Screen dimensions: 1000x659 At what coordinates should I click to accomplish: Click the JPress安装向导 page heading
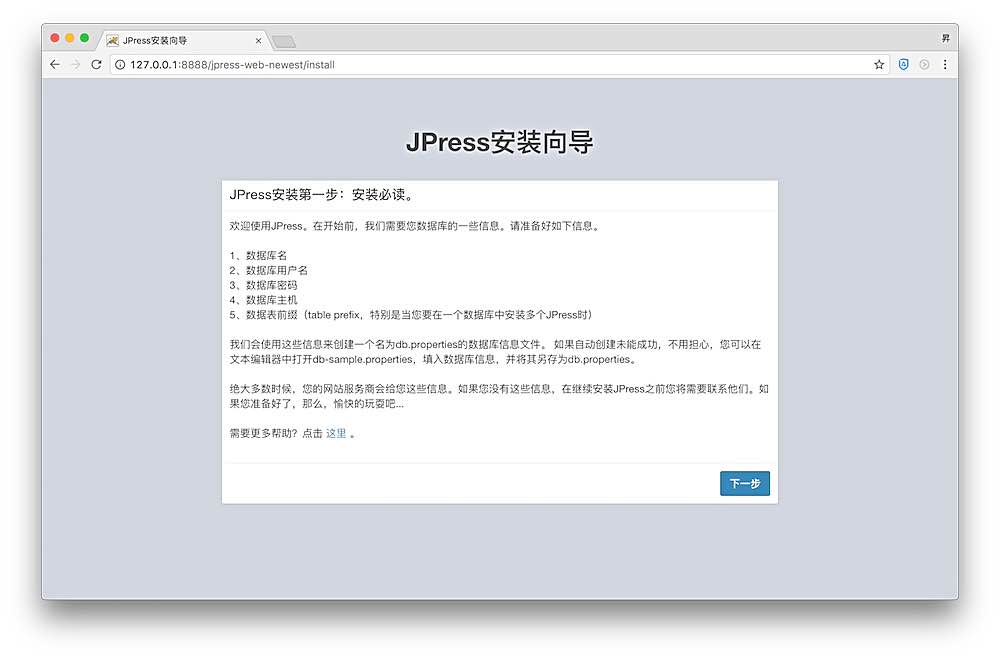point(499,142)
